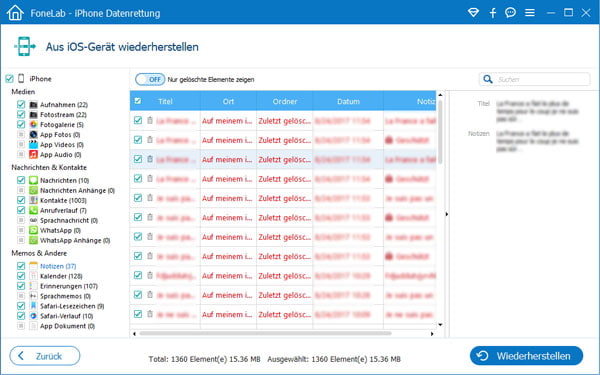Open the diamond purchase icon in title bar
600x375 pixels.
click(x=473, y=13)
